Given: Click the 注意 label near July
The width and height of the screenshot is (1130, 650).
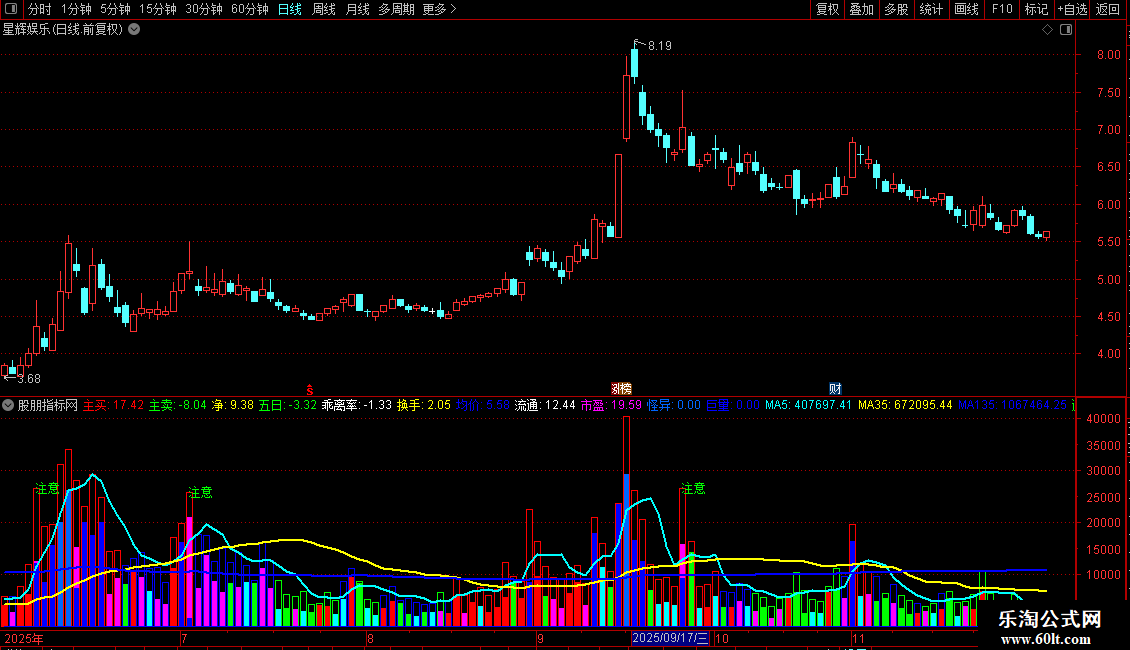Looking at the screenshot, I should click(200, 493).
